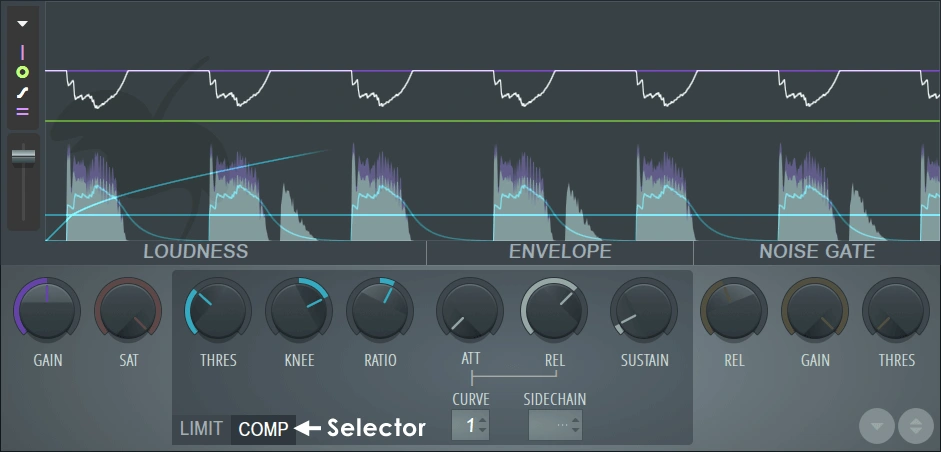Click the Noise Gate REL knob
Viewport: 941px width, 452px height.
coord(734,310)
